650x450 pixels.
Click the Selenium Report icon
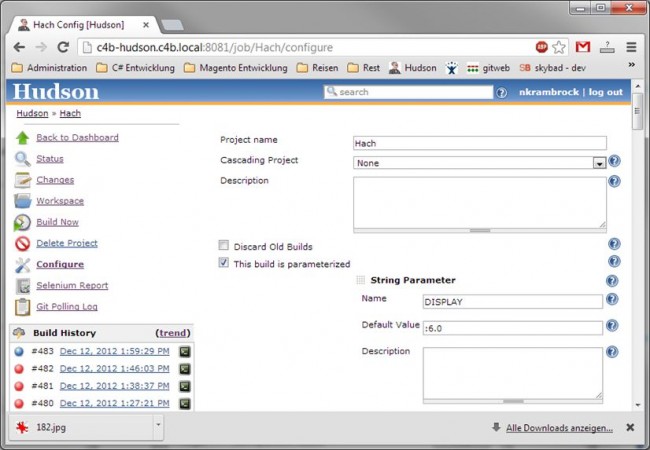pos(22,285)
